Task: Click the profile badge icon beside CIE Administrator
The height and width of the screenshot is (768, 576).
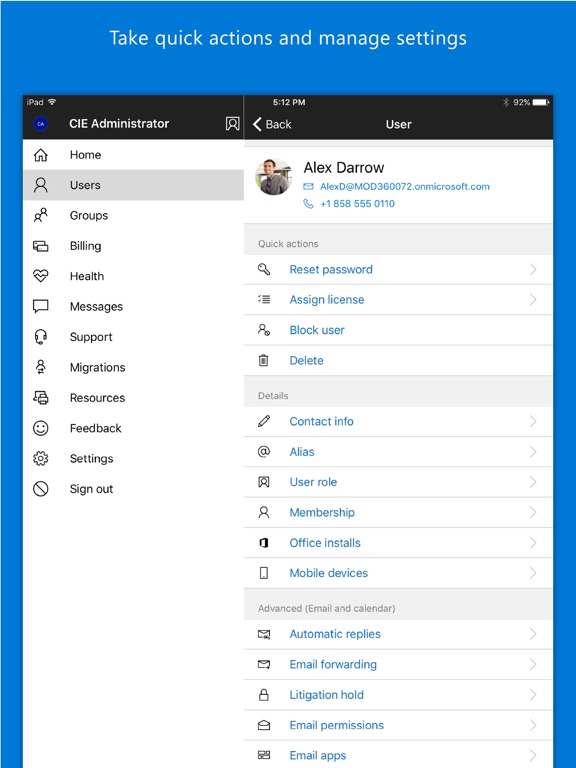Action: [233, 123]
